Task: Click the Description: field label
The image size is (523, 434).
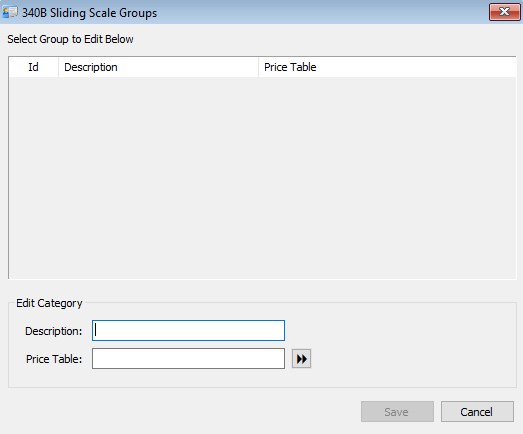Action: click(54, 331)
